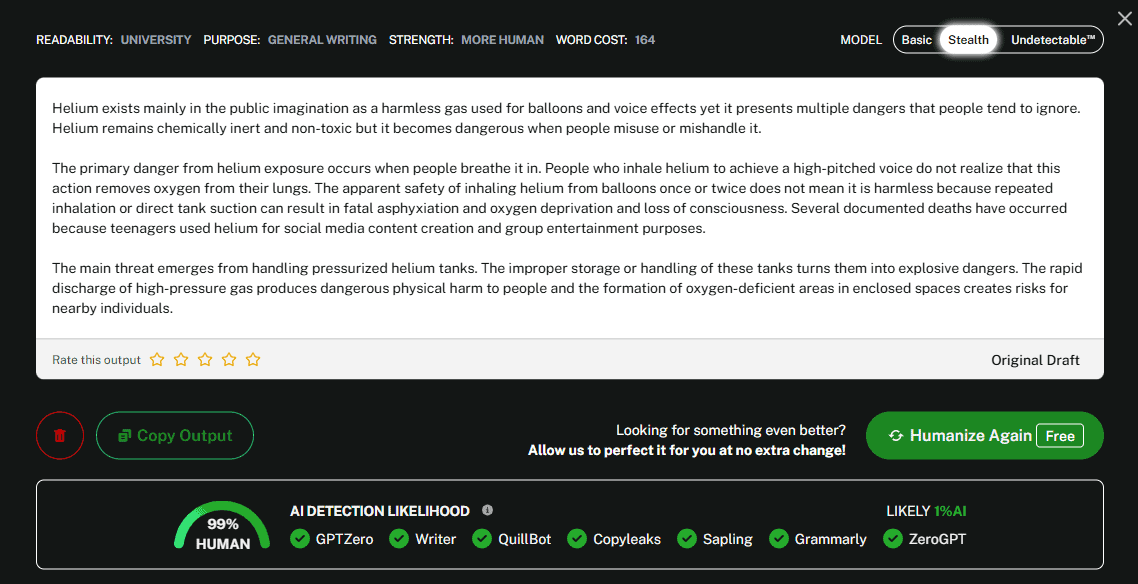The image size is (1138, 584).
Task: Rate output with the second star
Action: tap(181, 359)
